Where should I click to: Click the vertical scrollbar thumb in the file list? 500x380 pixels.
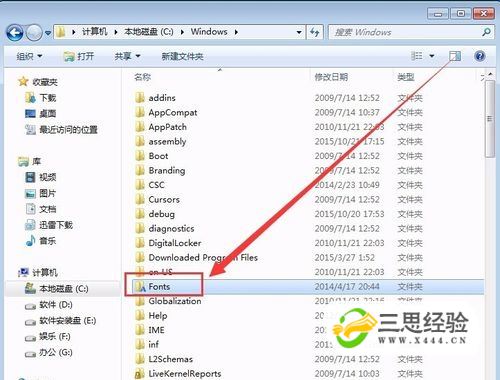click(x=490, y=119)
